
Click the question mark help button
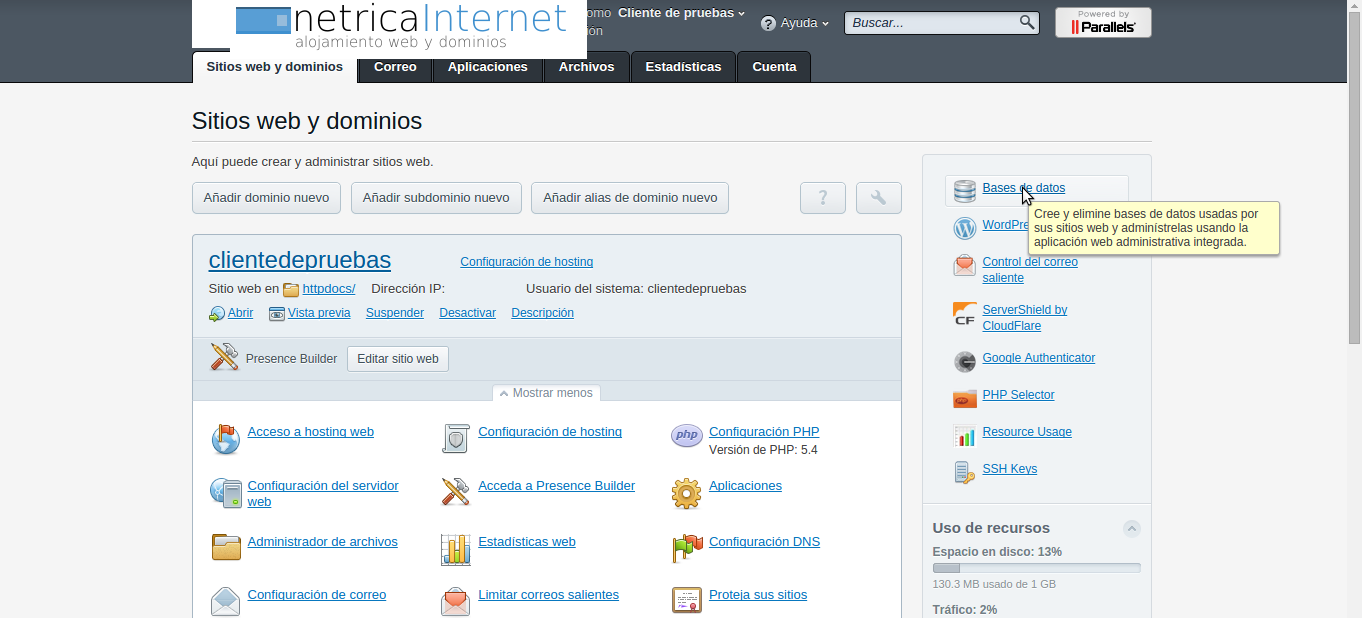point(822,198)
